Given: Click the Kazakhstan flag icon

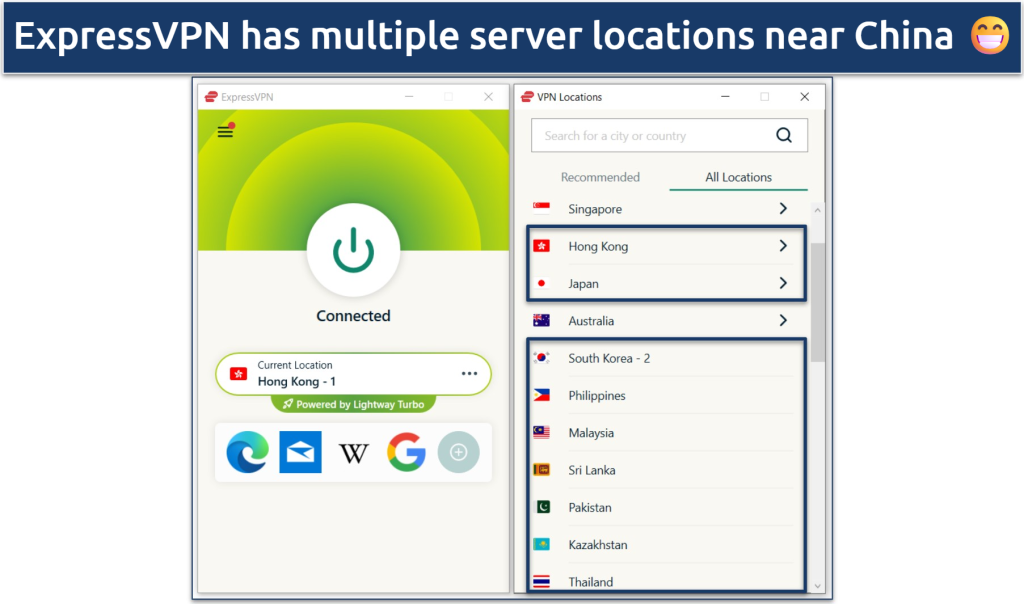Looking at the screenshot, I should pyautogui.click(x=541, y=544).
